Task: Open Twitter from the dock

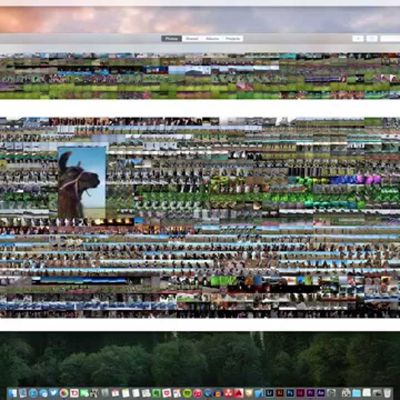Action: (53, 393)
